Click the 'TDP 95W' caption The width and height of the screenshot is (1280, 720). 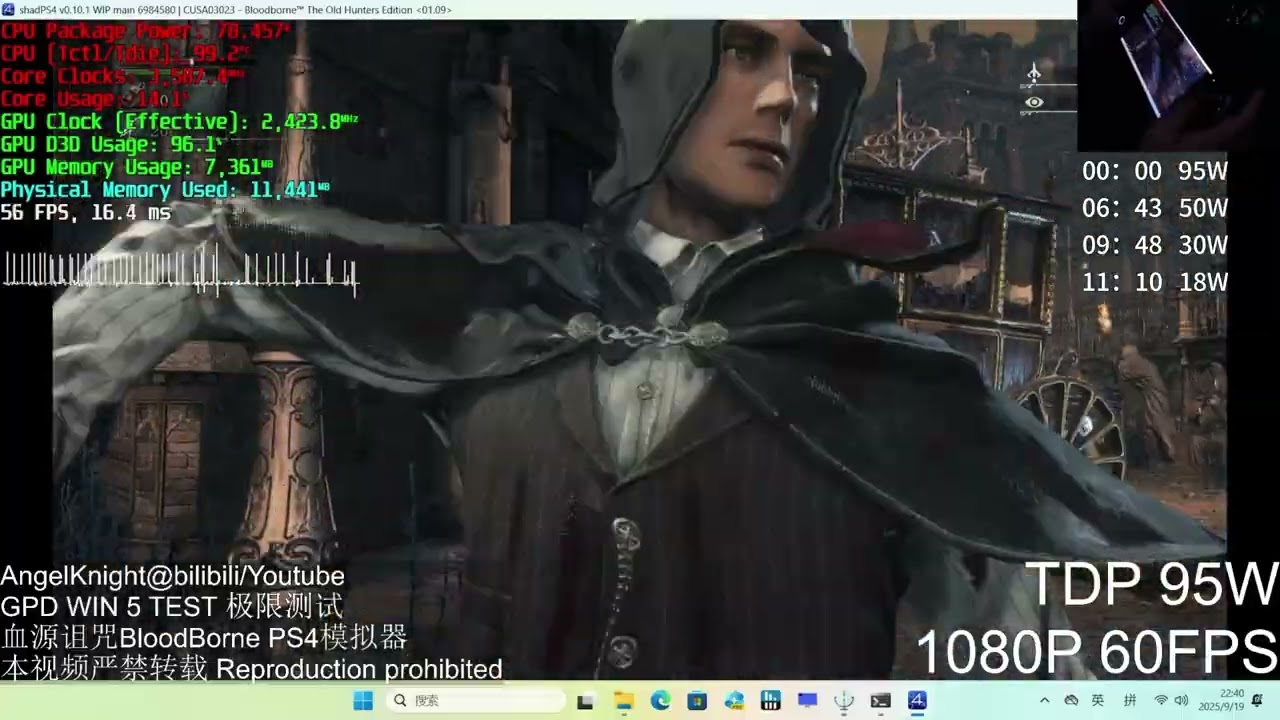coord(1151,585)
